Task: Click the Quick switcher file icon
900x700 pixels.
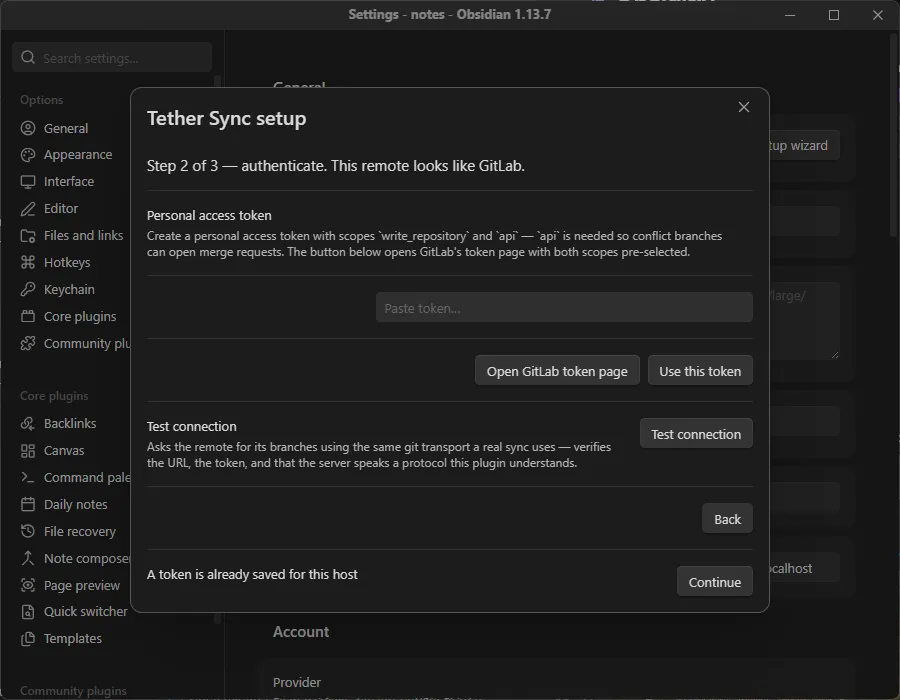Action: (x=28, y=612)
